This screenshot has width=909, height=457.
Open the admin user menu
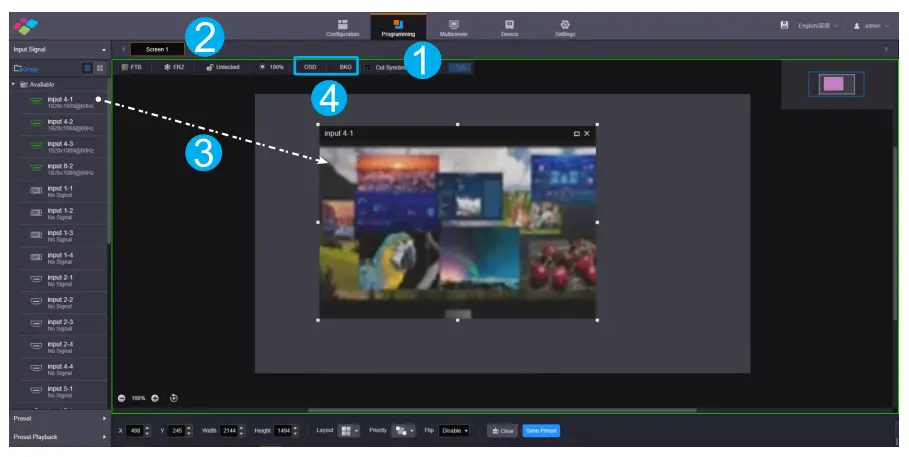point(871,26)
